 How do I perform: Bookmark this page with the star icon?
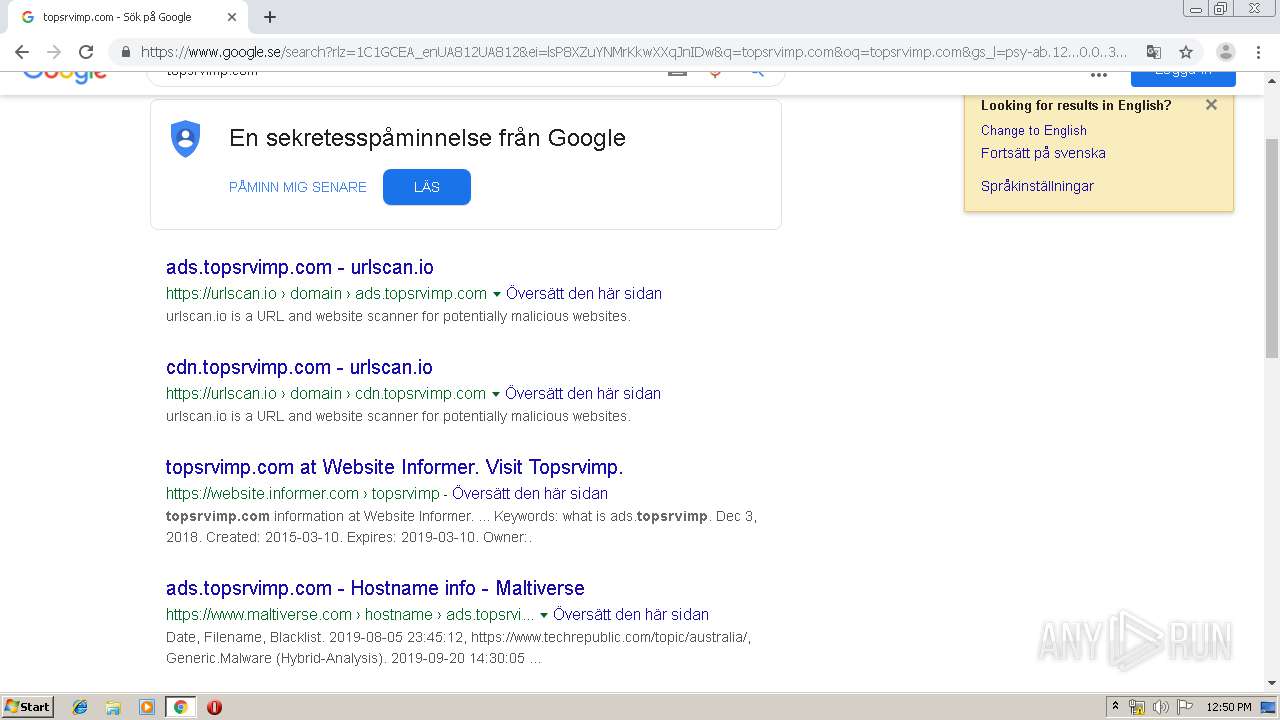(1186, 52)
